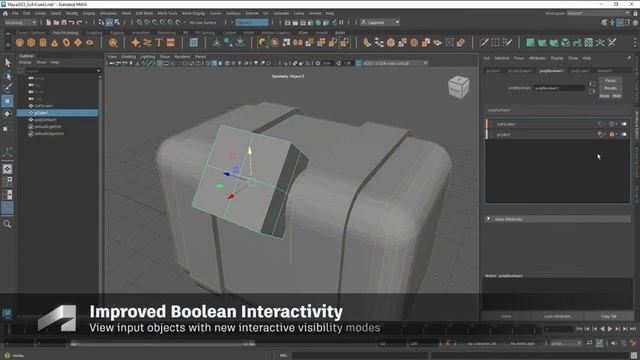The width and height of the screenshot is (640, 360).
Task: Click the Undo arrow icon in the status line
Action: (72, 22)
